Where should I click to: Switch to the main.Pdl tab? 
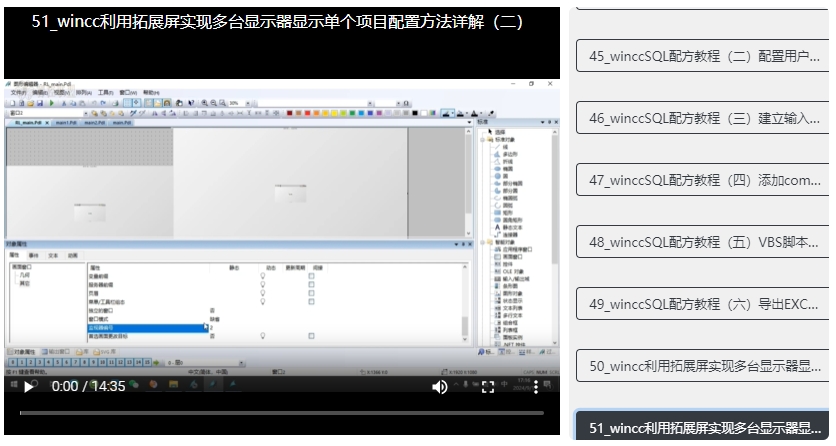pos(122,123)
